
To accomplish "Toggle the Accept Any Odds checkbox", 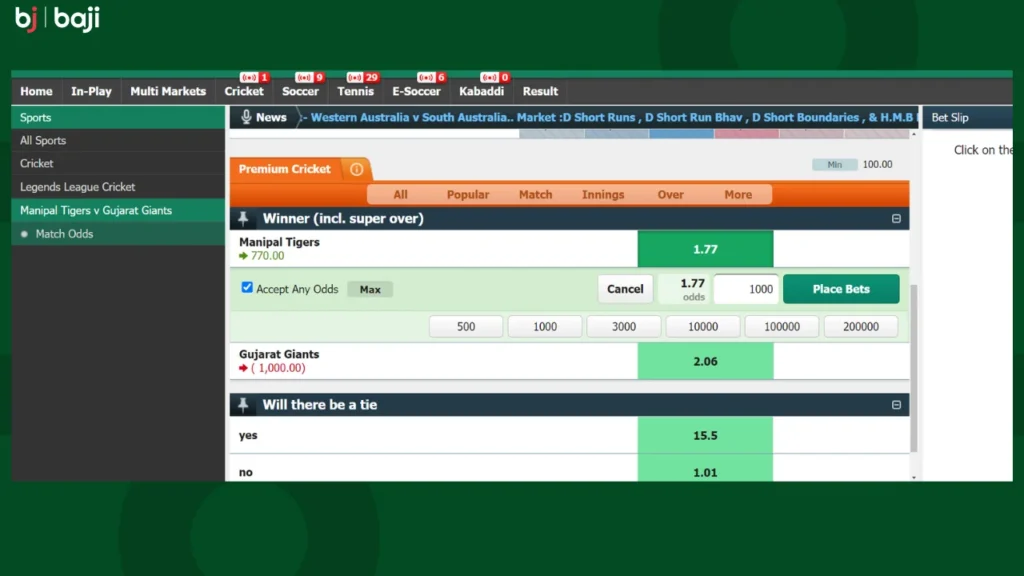I will 247,288.
